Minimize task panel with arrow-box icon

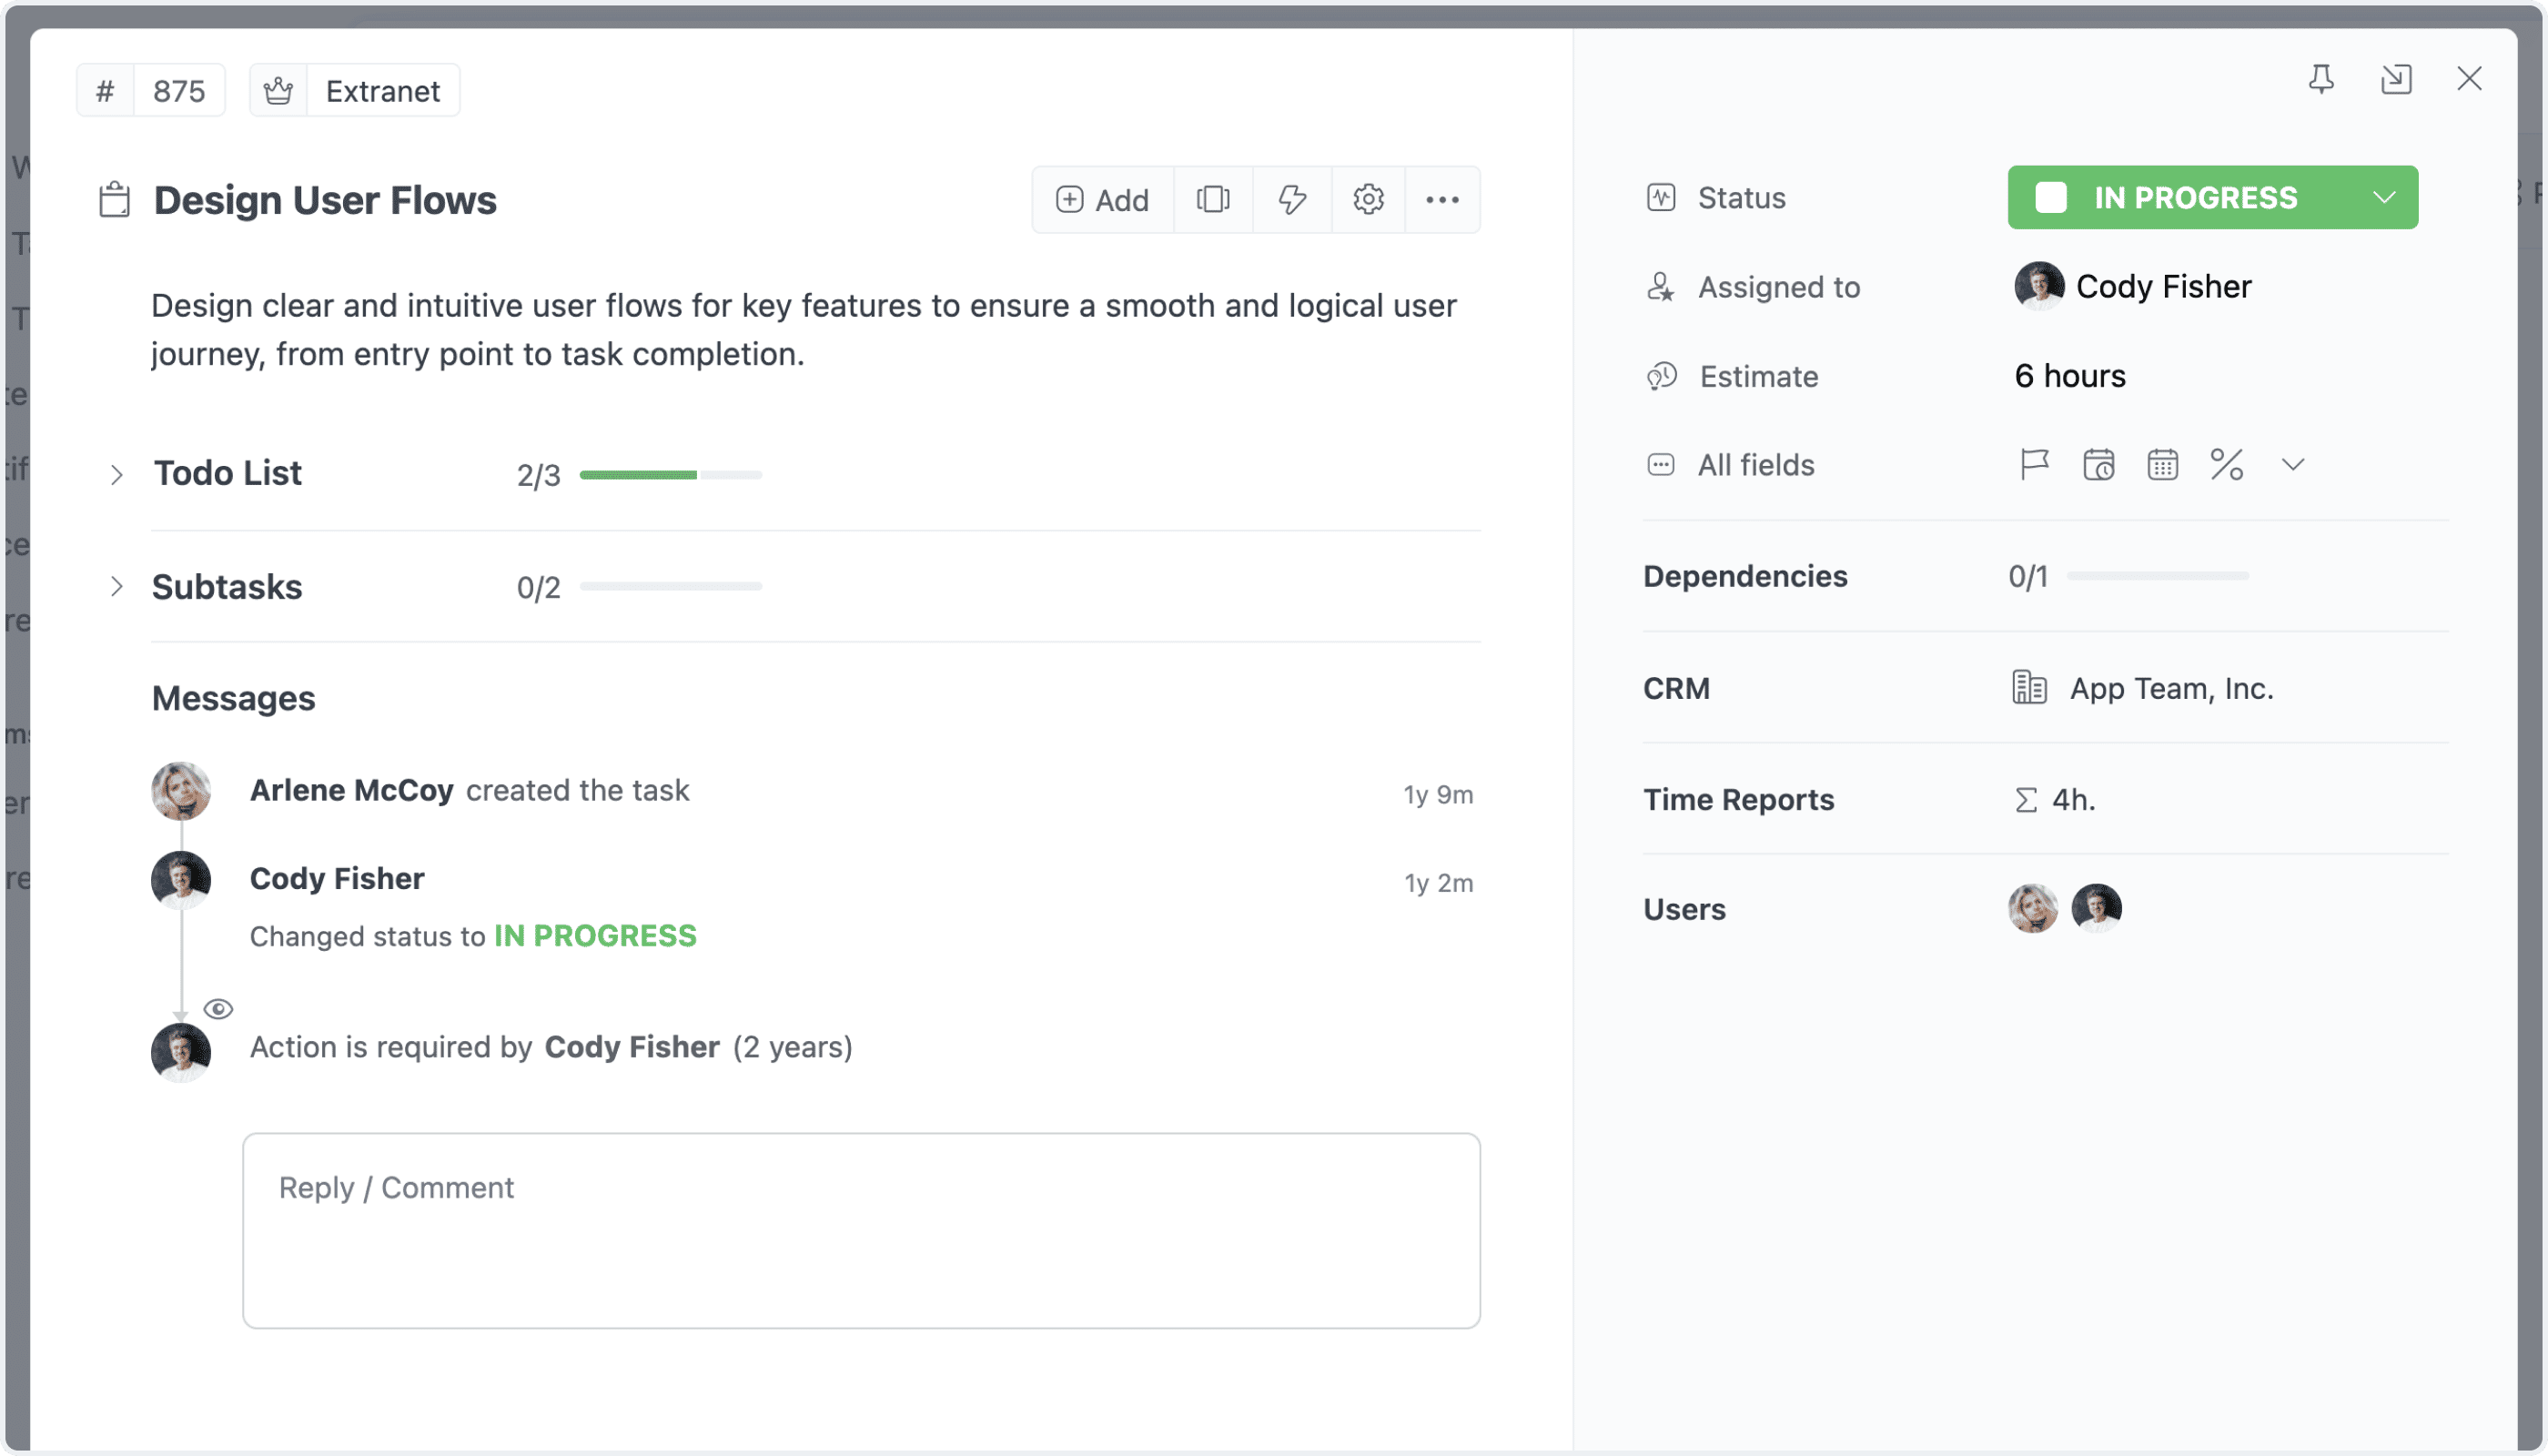pos(2396,79)
